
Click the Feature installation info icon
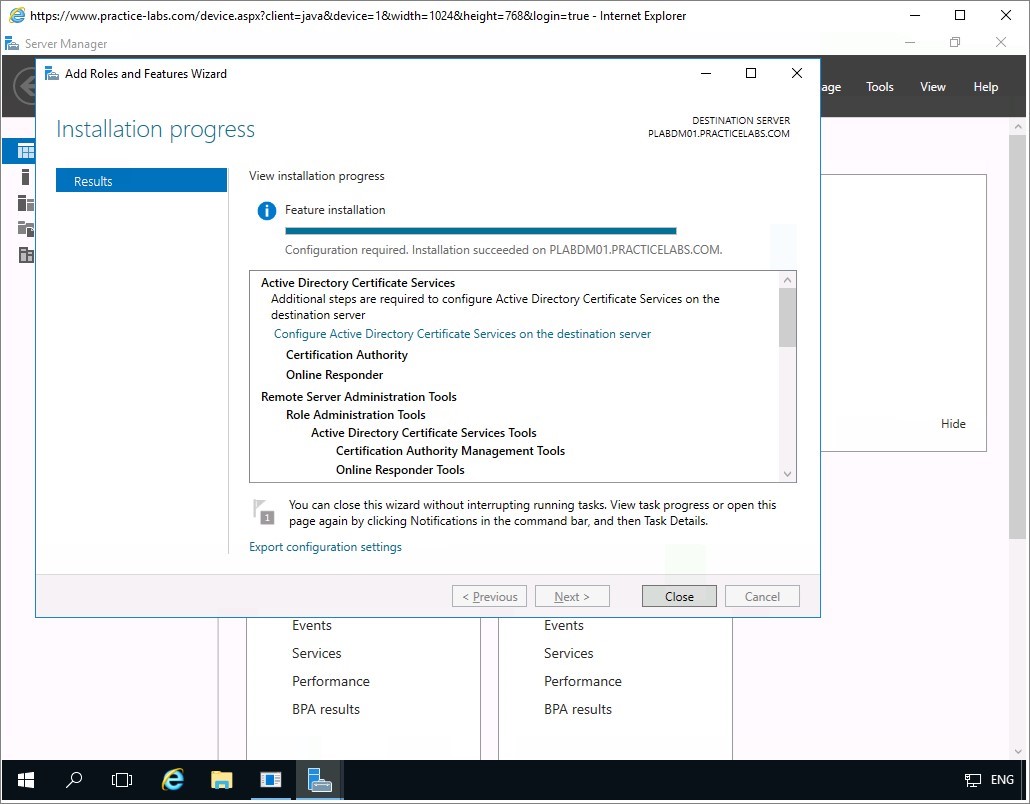(267, 211)
